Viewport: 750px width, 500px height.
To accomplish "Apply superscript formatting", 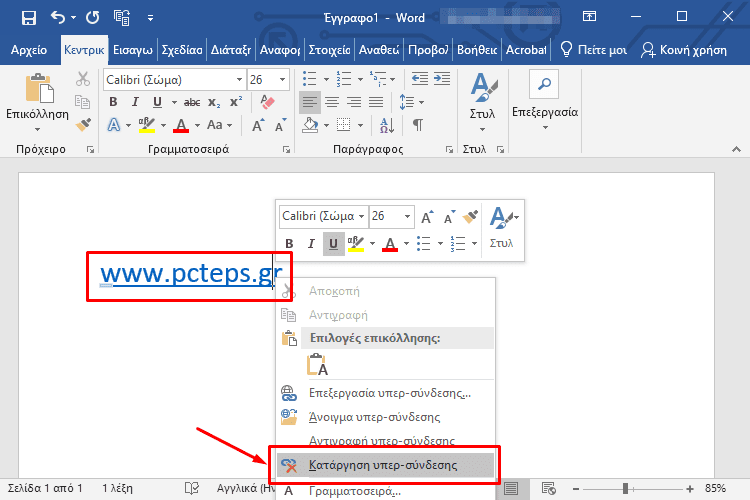I will 236,102.
